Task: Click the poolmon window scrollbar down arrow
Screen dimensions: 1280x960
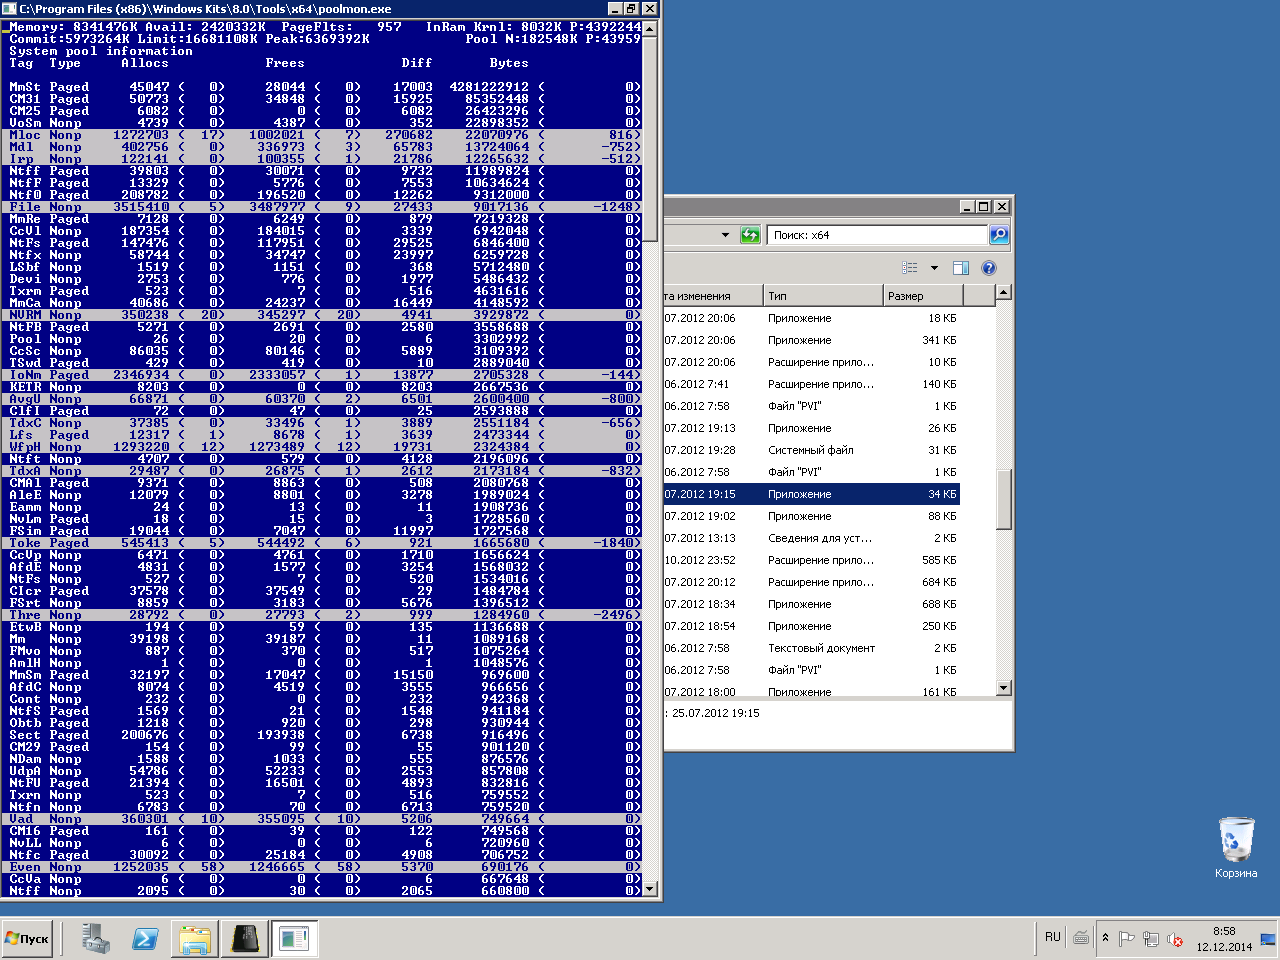Action: [x=650, y=889]
